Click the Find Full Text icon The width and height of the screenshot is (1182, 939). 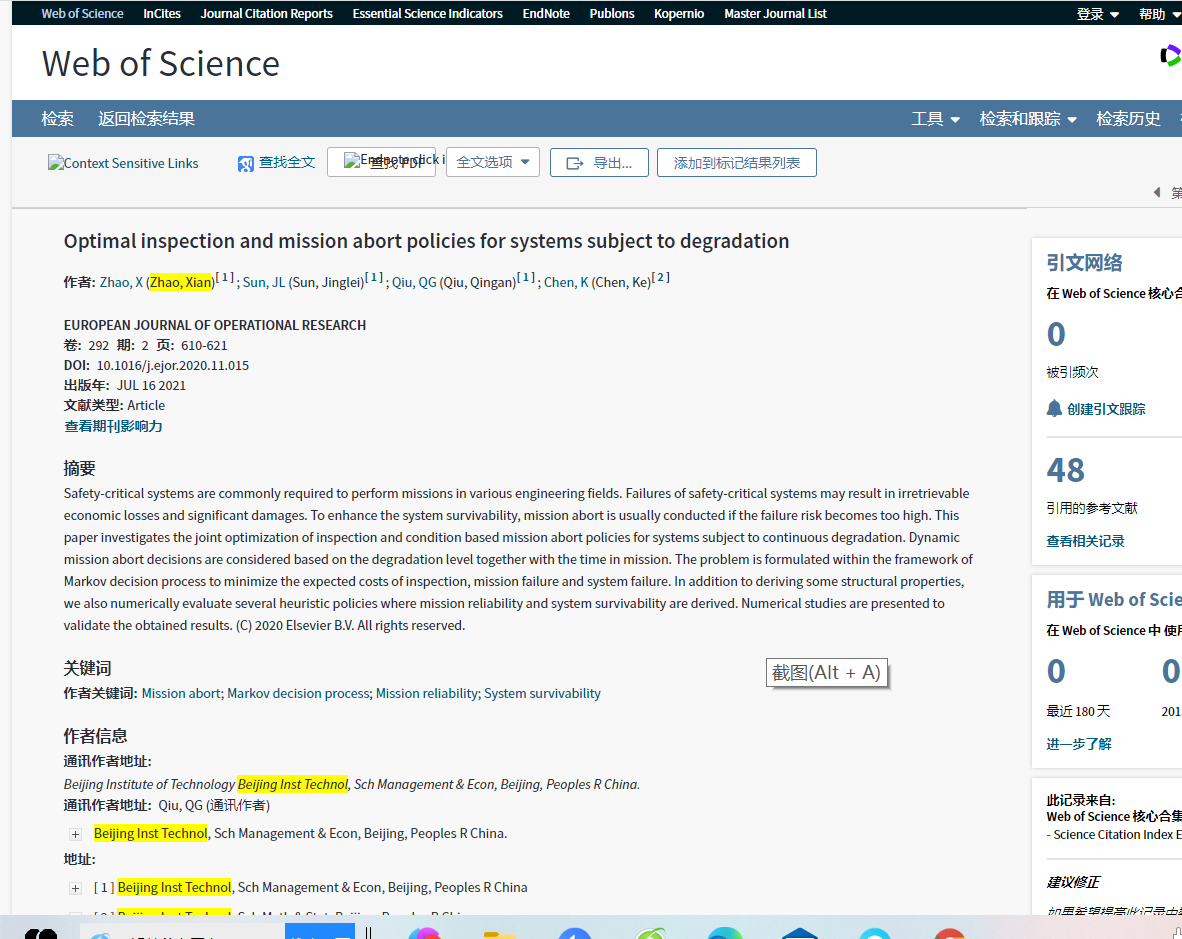[246, 163]
